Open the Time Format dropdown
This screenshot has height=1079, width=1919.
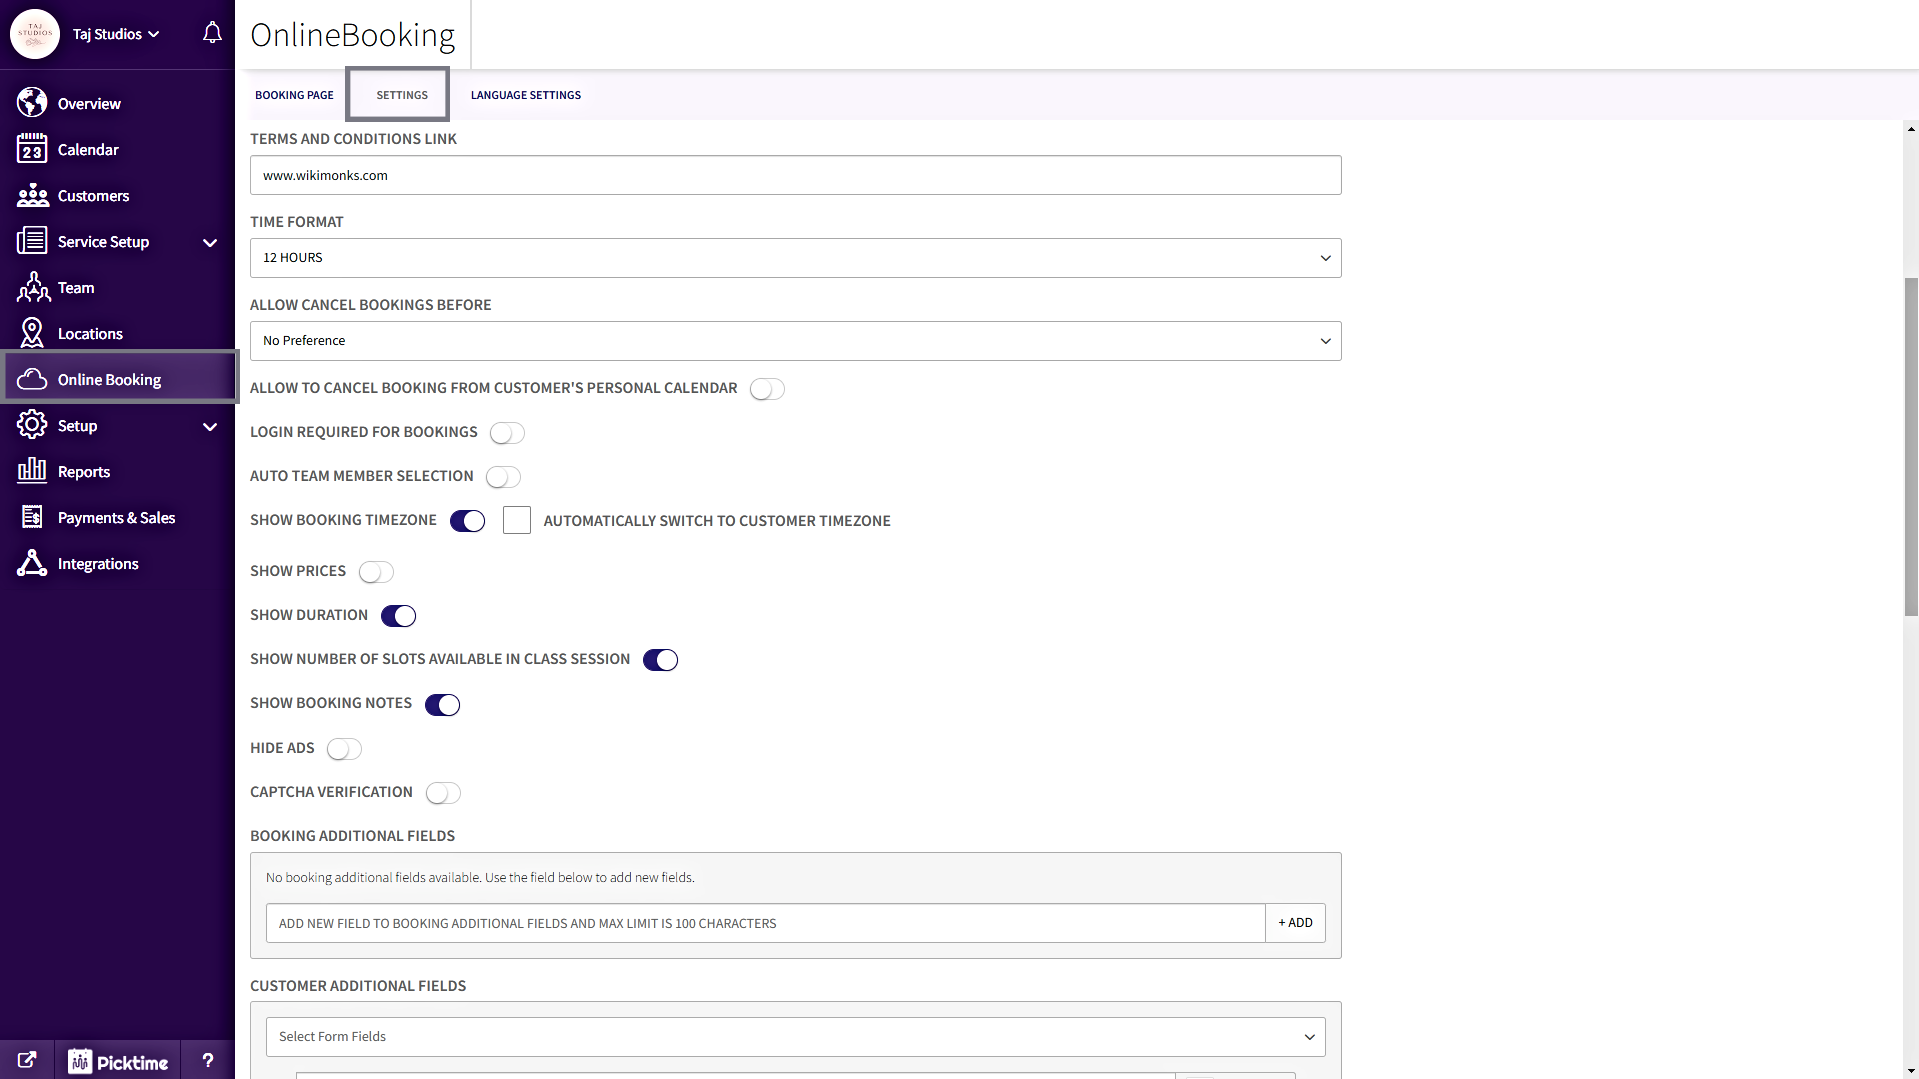[795, 257]
